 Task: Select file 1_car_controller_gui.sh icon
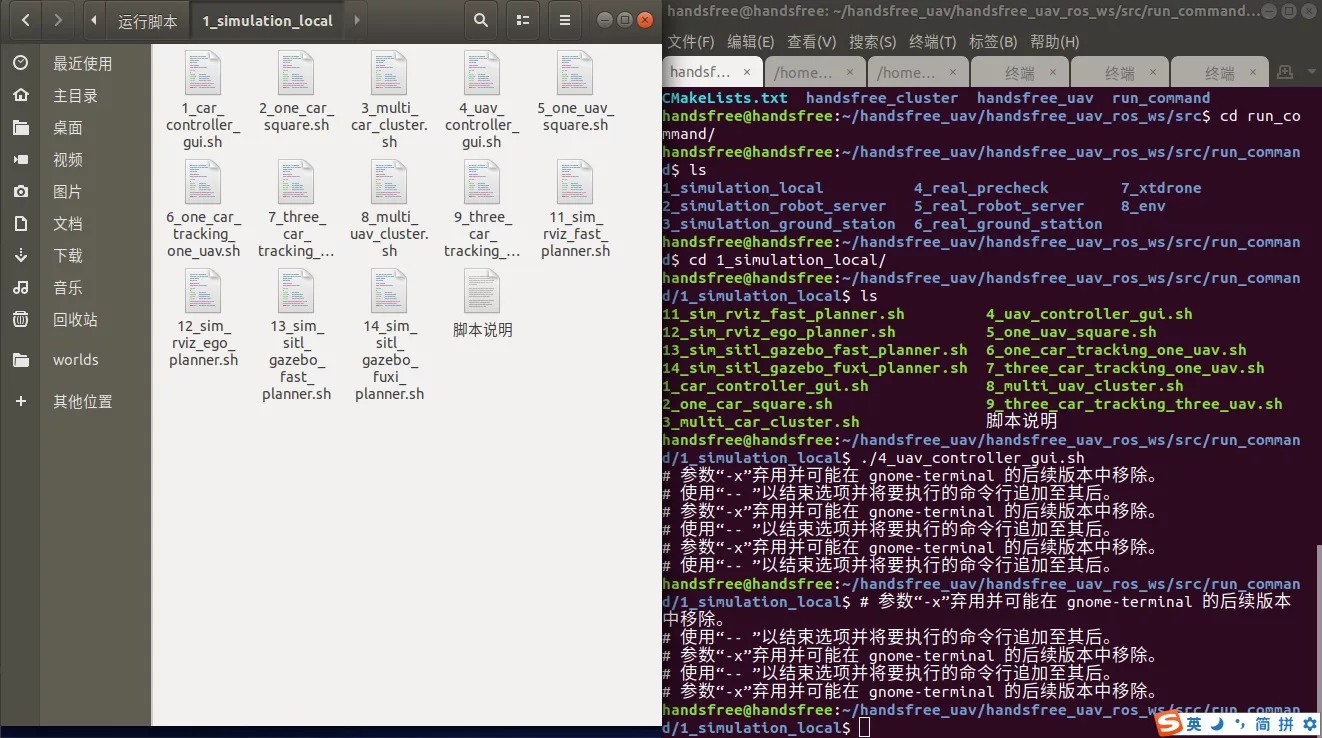click(x=203, y=73)
